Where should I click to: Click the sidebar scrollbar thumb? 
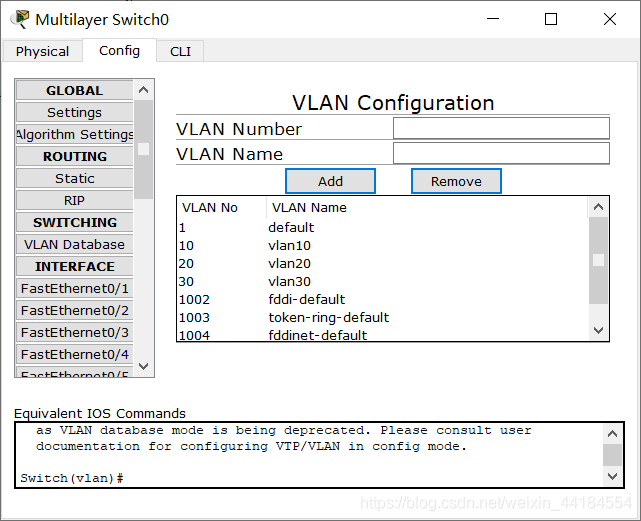click(x=143, y=149)
